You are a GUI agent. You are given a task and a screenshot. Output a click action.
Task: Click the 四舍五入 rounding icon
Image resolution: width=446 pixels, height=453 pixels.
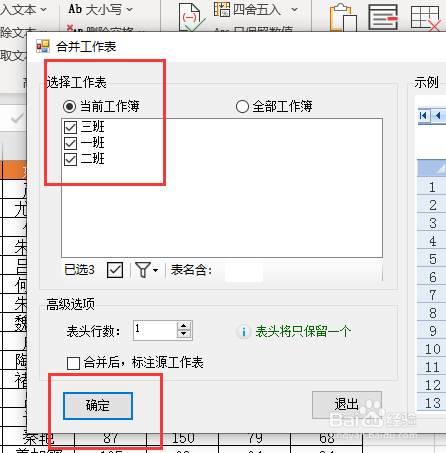pos(222,9)
